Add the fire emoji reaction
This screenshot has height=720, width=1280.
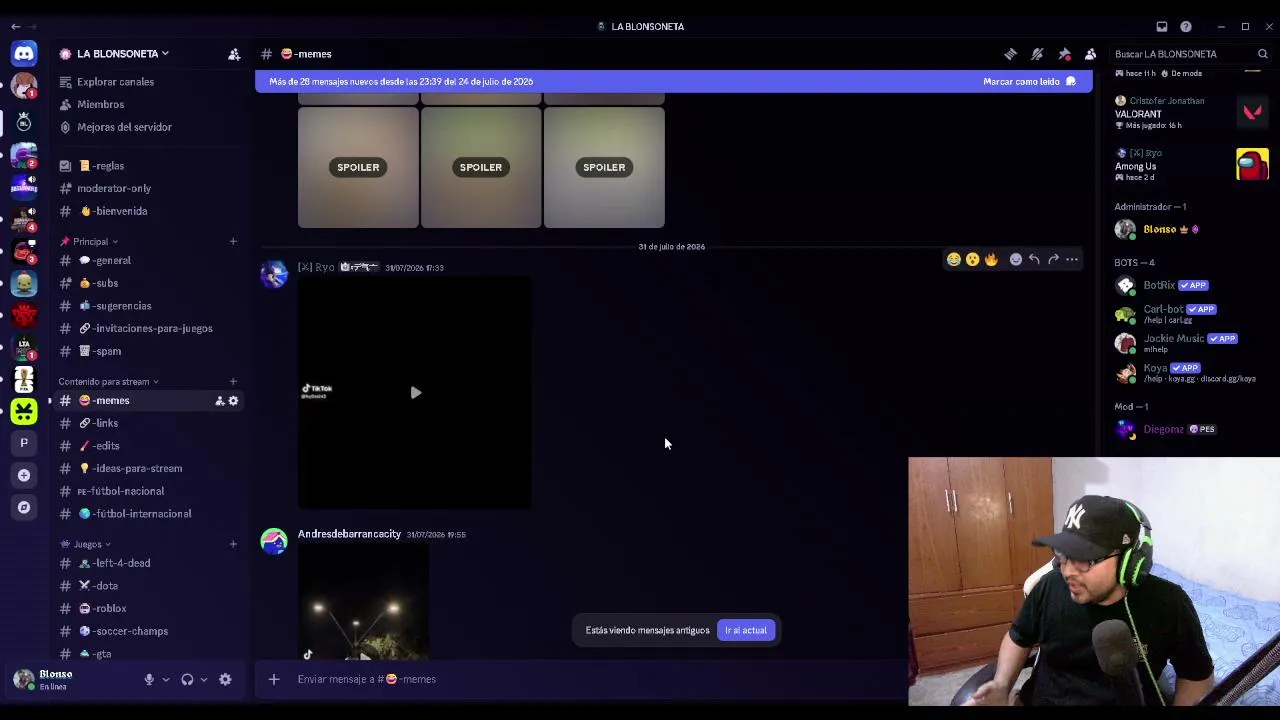point(991,260)
